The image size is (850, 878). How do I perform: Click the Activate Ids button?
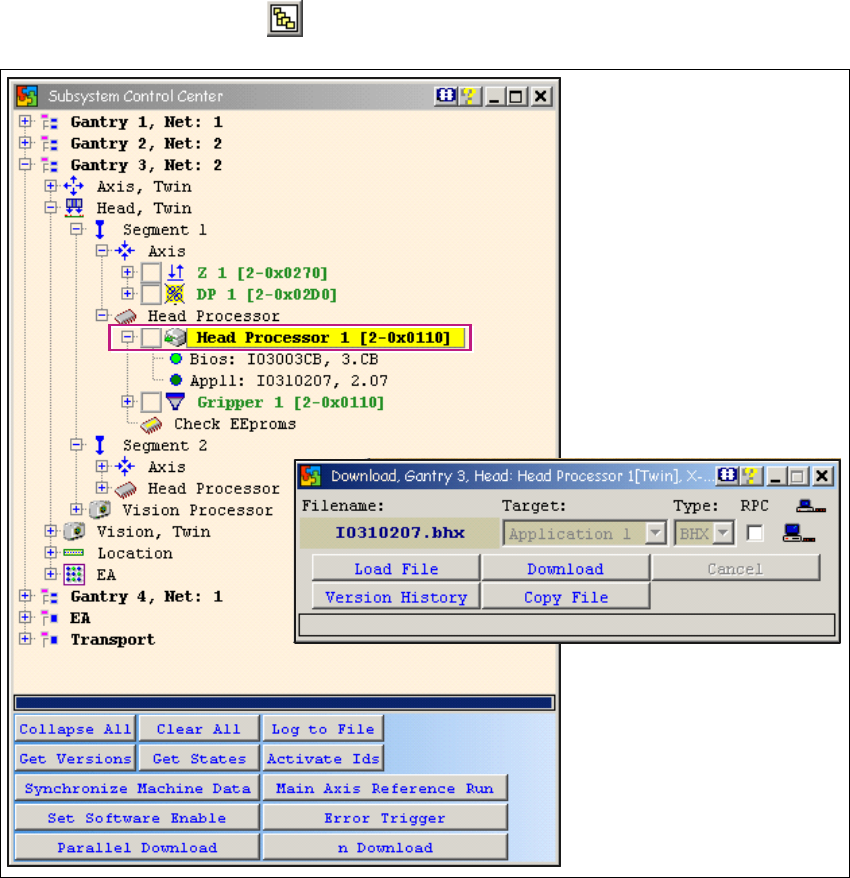pyautogui.click(x=323, y=758)
